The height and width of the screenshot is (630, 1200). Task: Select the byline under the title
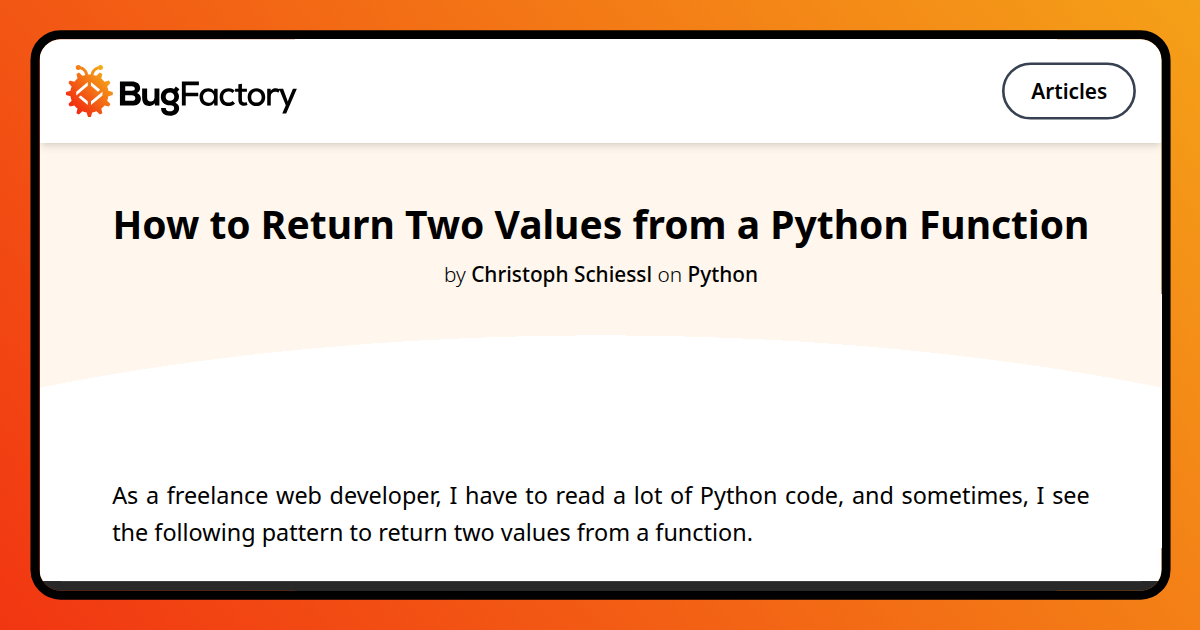tap(600, 274)
